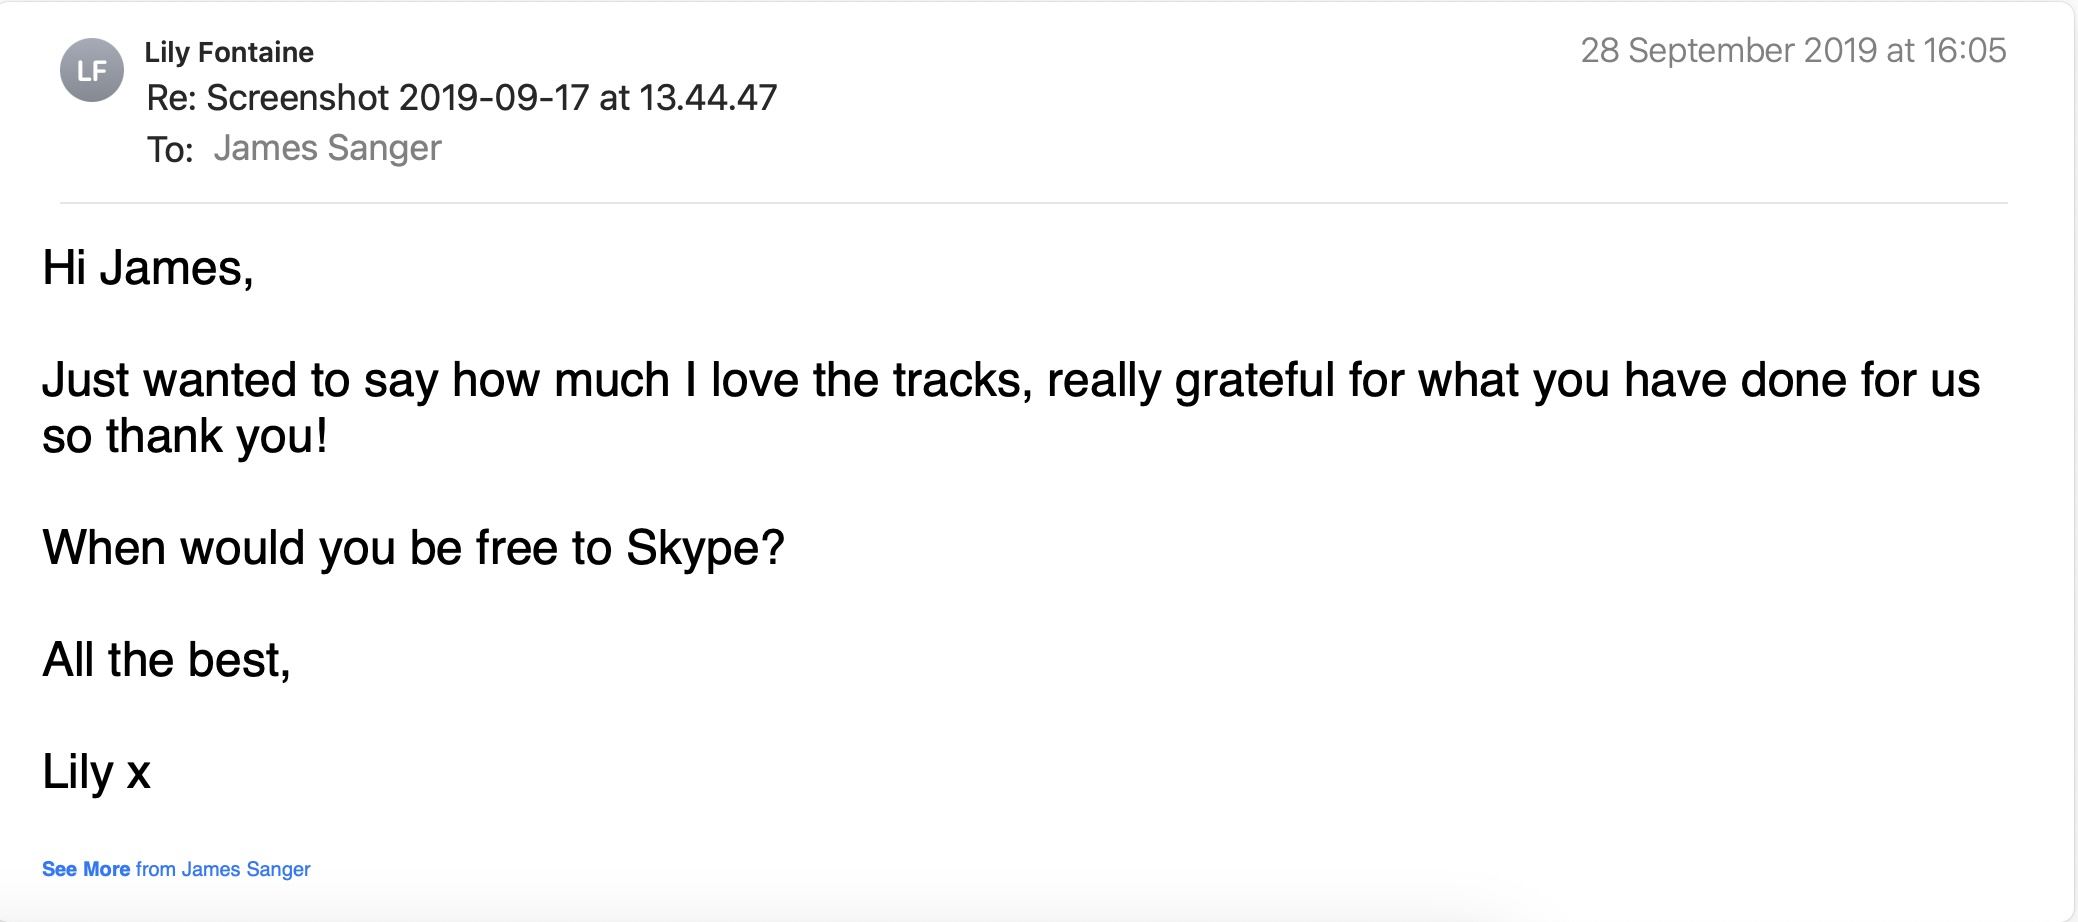Click the 'Lily x' signature

96,772
